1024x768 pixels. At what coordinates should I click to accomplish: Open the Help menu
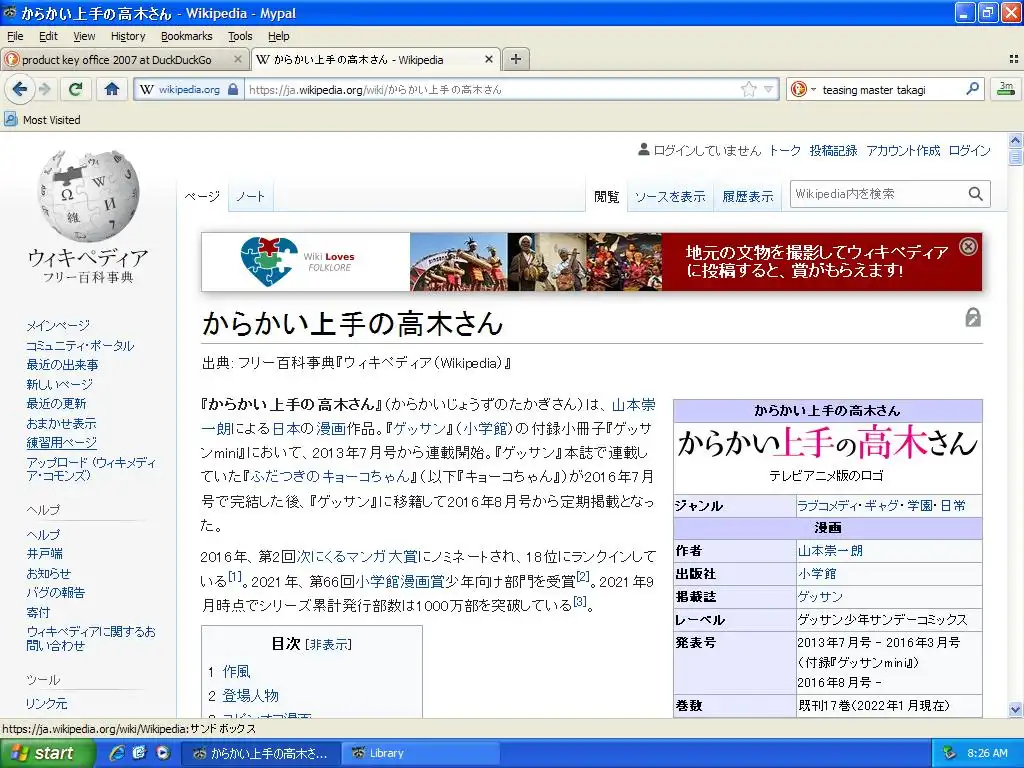278,36
